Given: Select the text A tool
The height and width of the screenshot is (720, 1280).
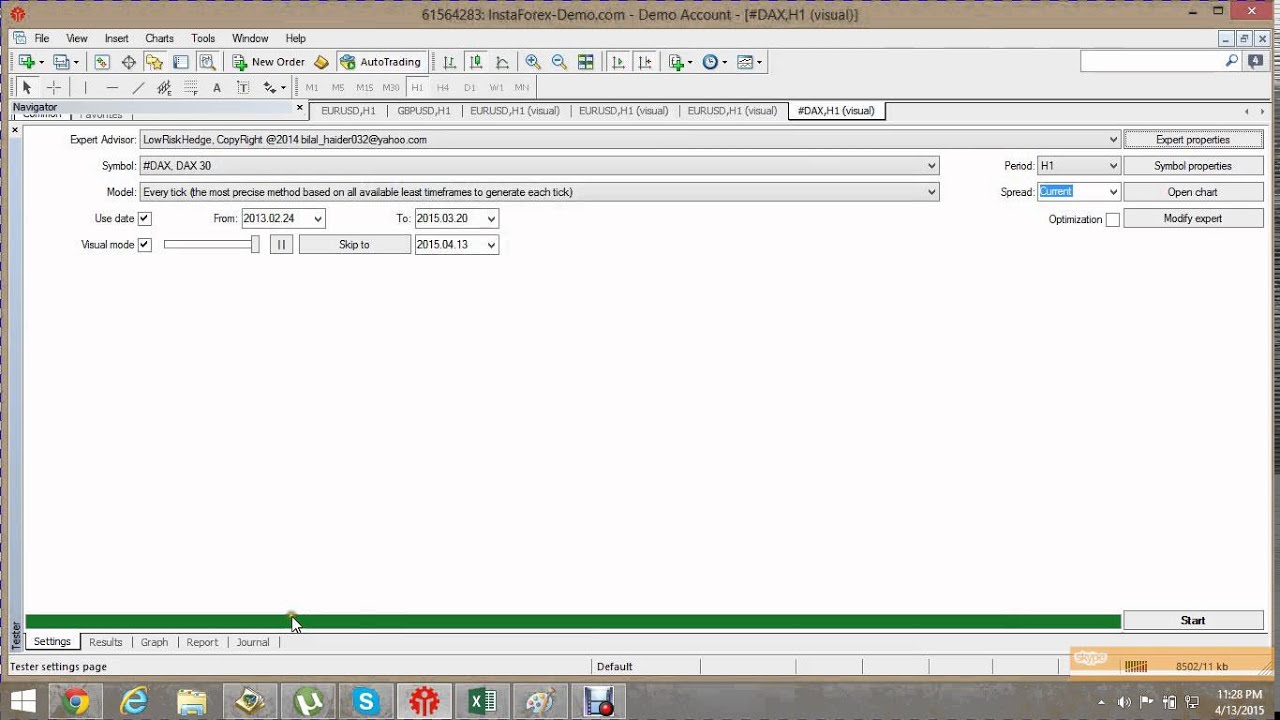Looking at the screenshot, I should pos(217,87).
